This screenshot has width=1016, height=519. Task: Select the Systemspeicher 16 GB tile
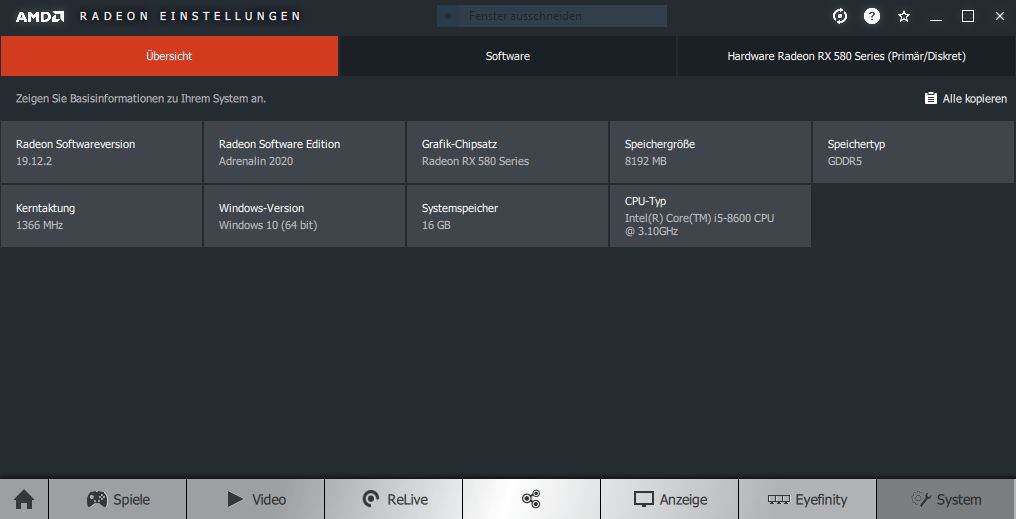[507, 216]
